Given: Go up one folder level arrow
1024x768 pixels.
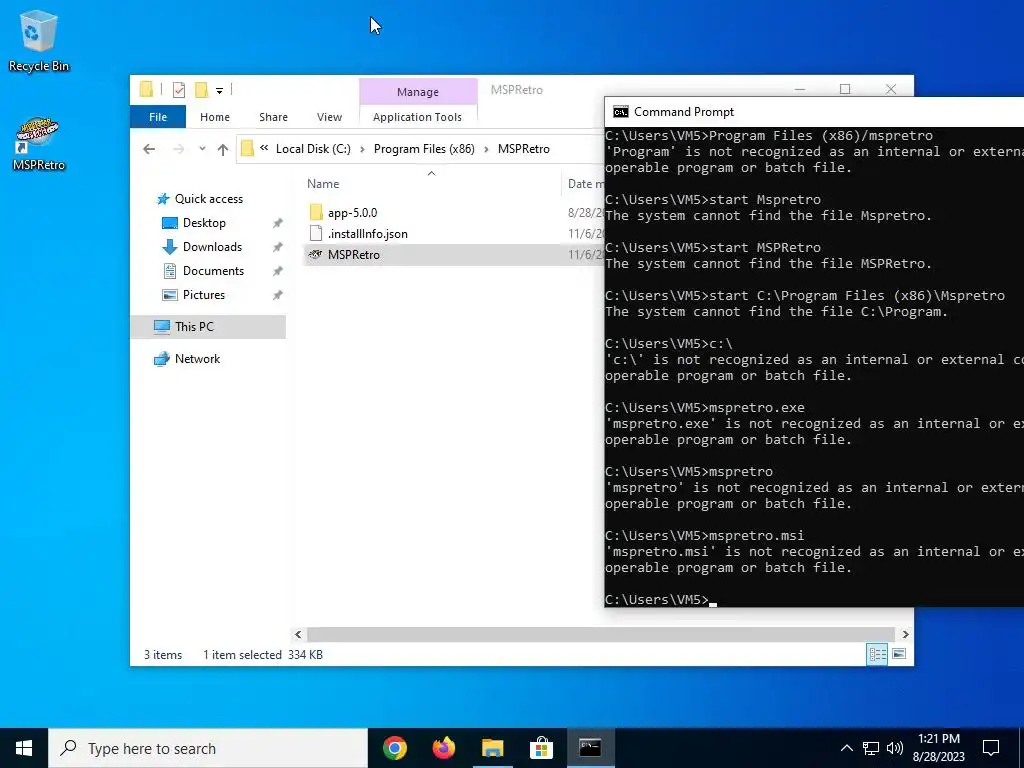Looking at the screenshot, I should (x=223, y=150).
